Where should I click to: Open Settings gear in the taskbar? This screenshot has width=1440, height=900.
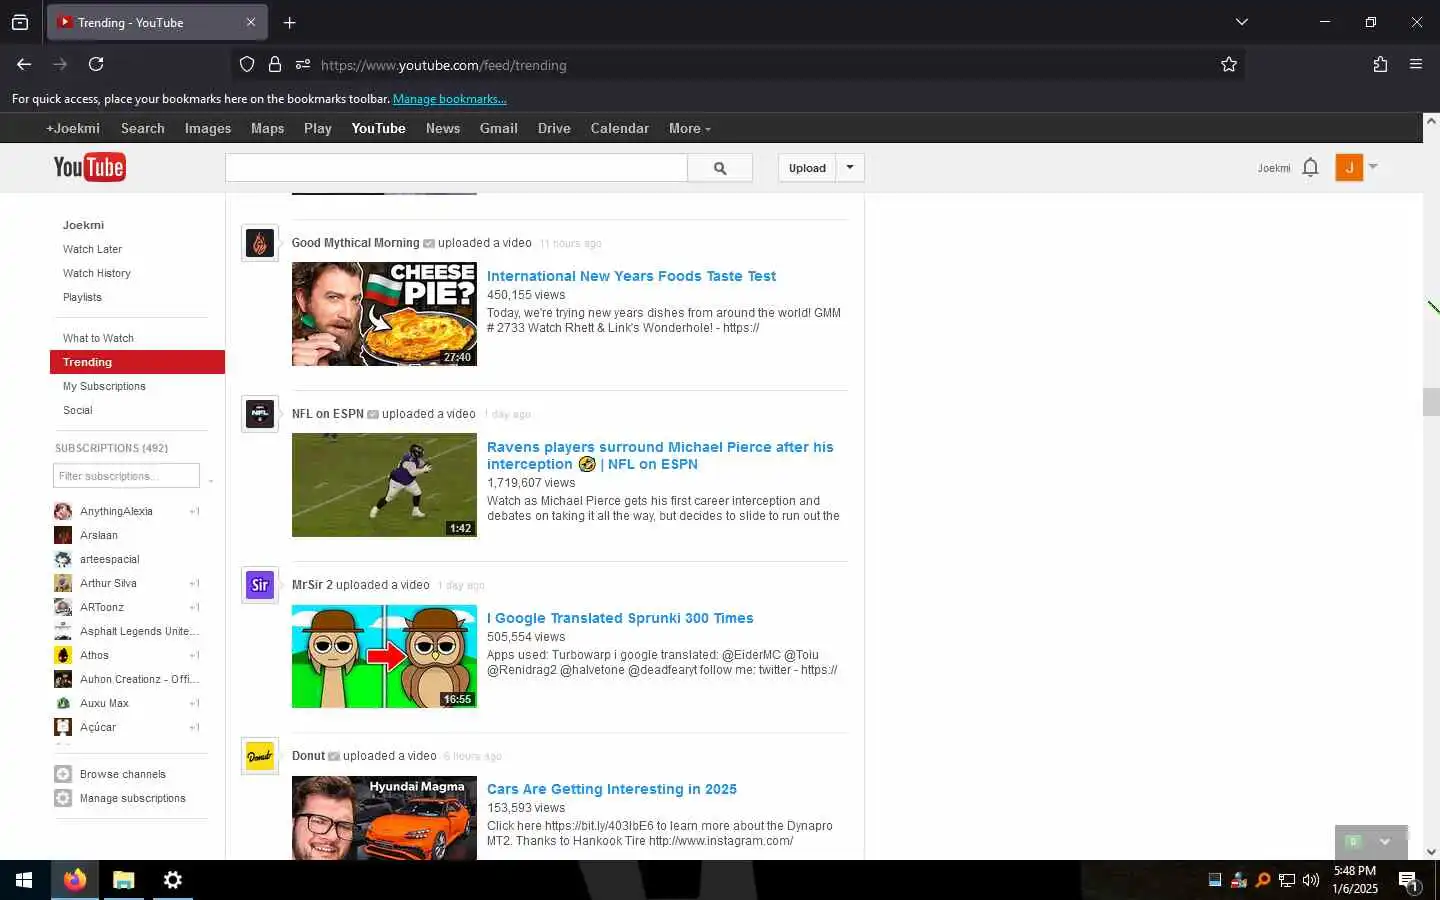coord(173,880)
